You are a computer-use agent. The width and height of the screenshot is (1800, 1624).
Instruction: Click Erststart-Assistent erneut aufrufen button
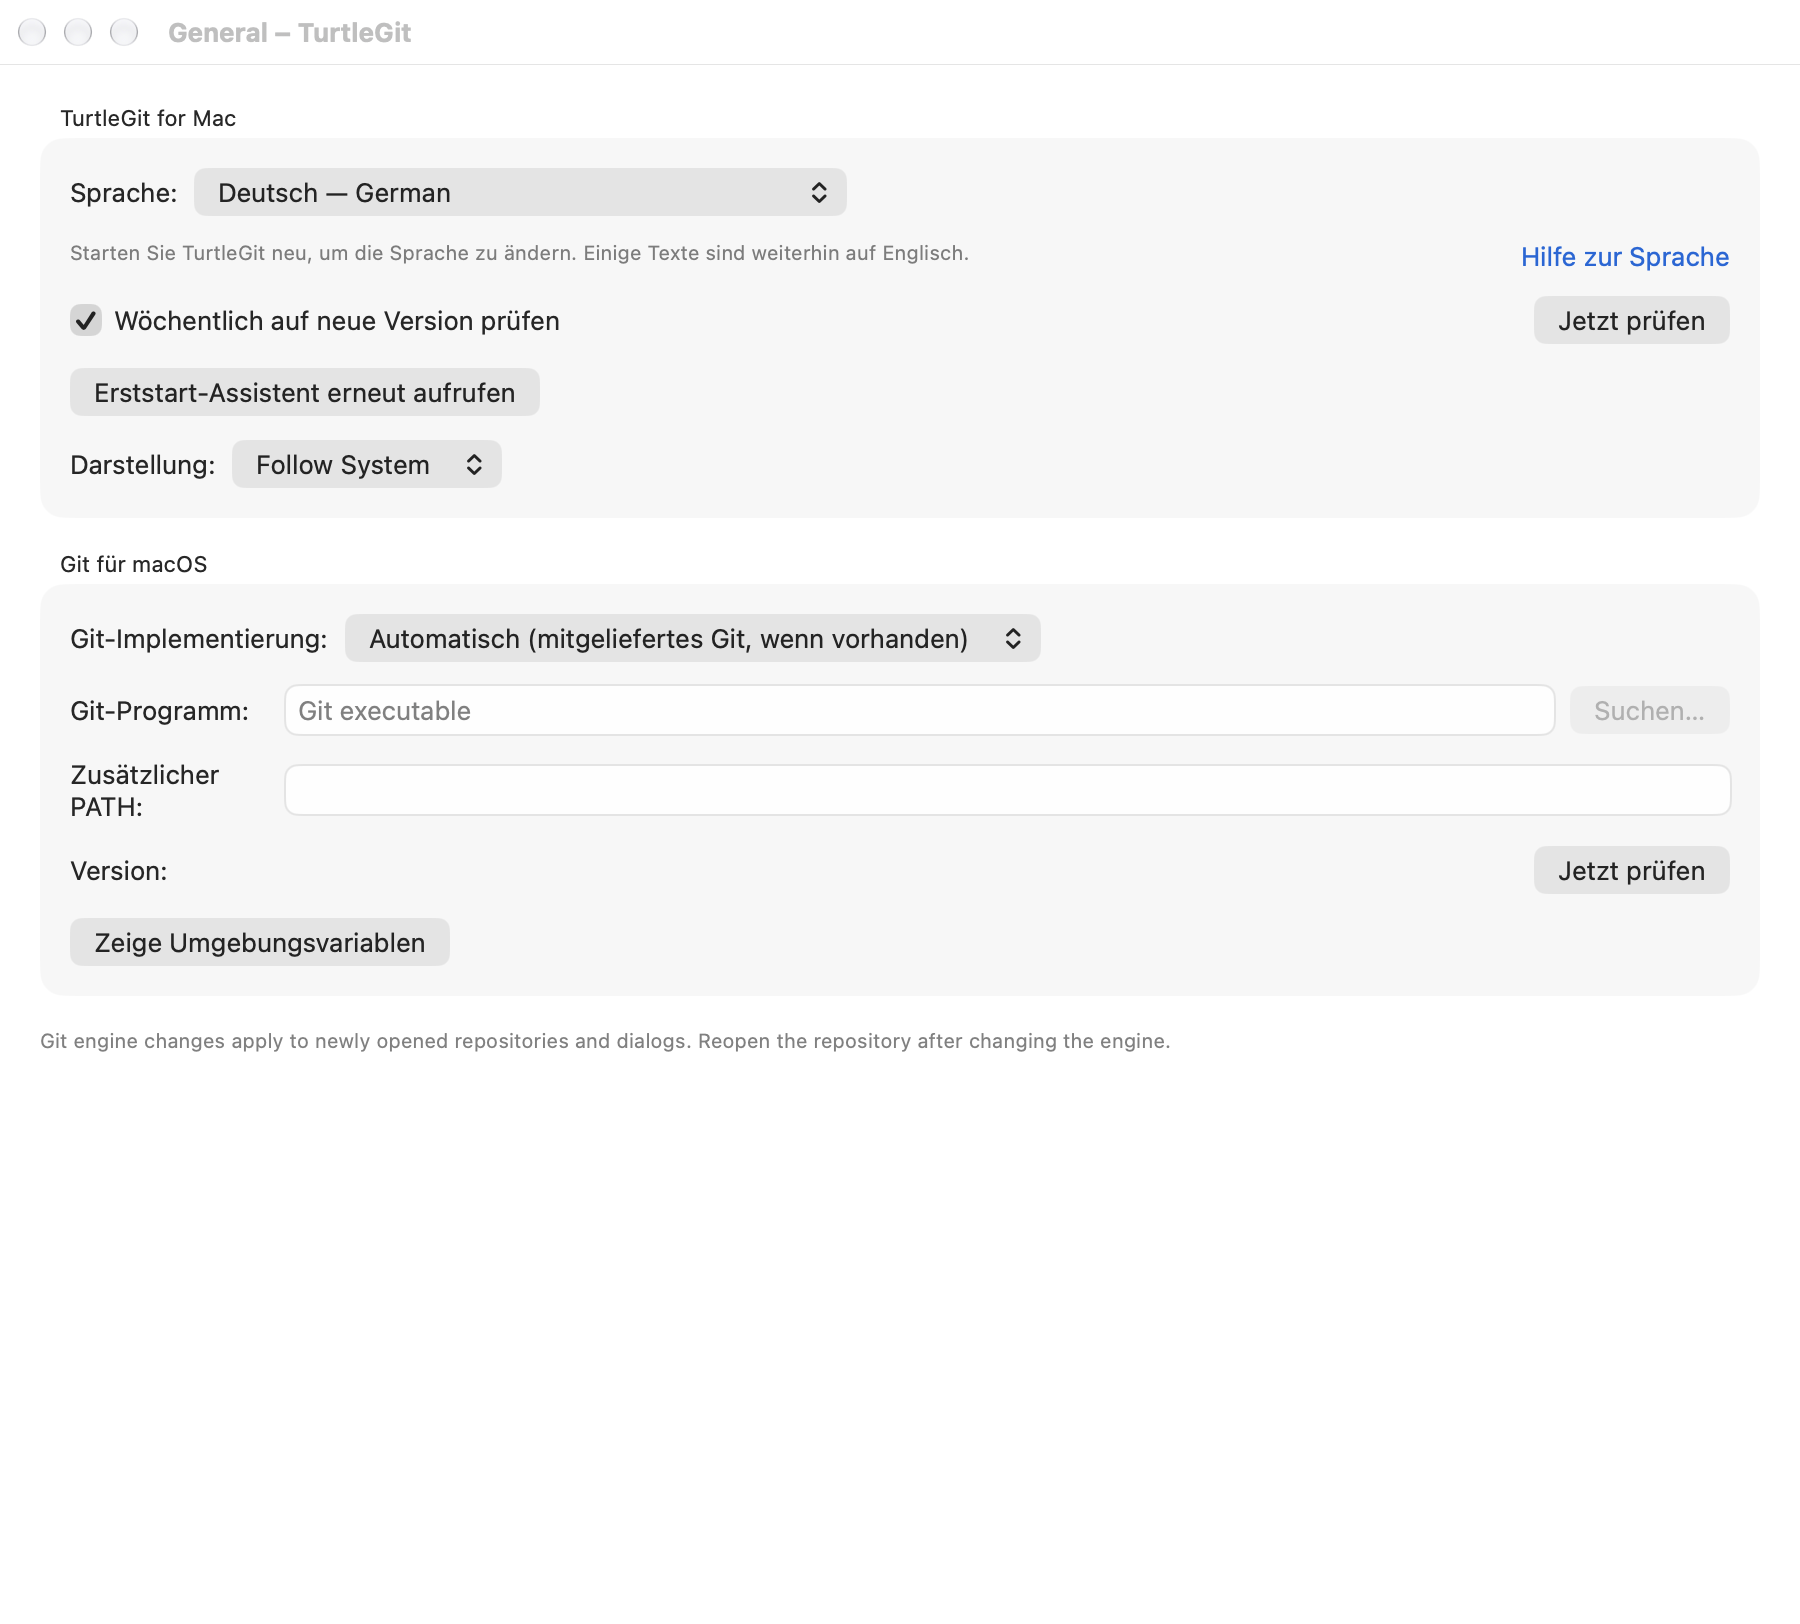click(305, 392)
